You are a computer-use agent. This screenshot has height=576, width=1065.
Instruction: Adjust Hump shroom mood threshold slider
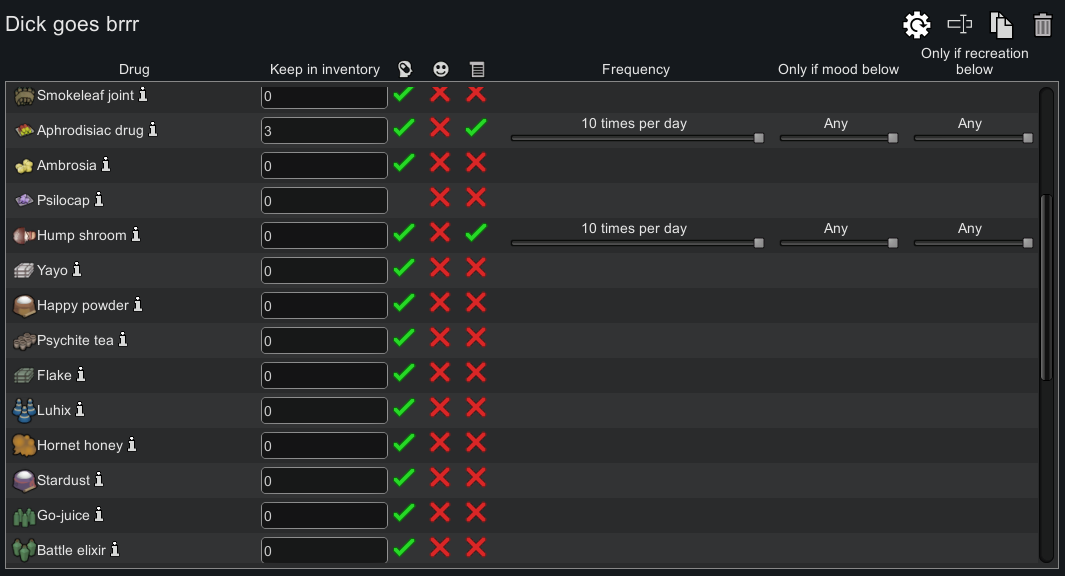839,243
